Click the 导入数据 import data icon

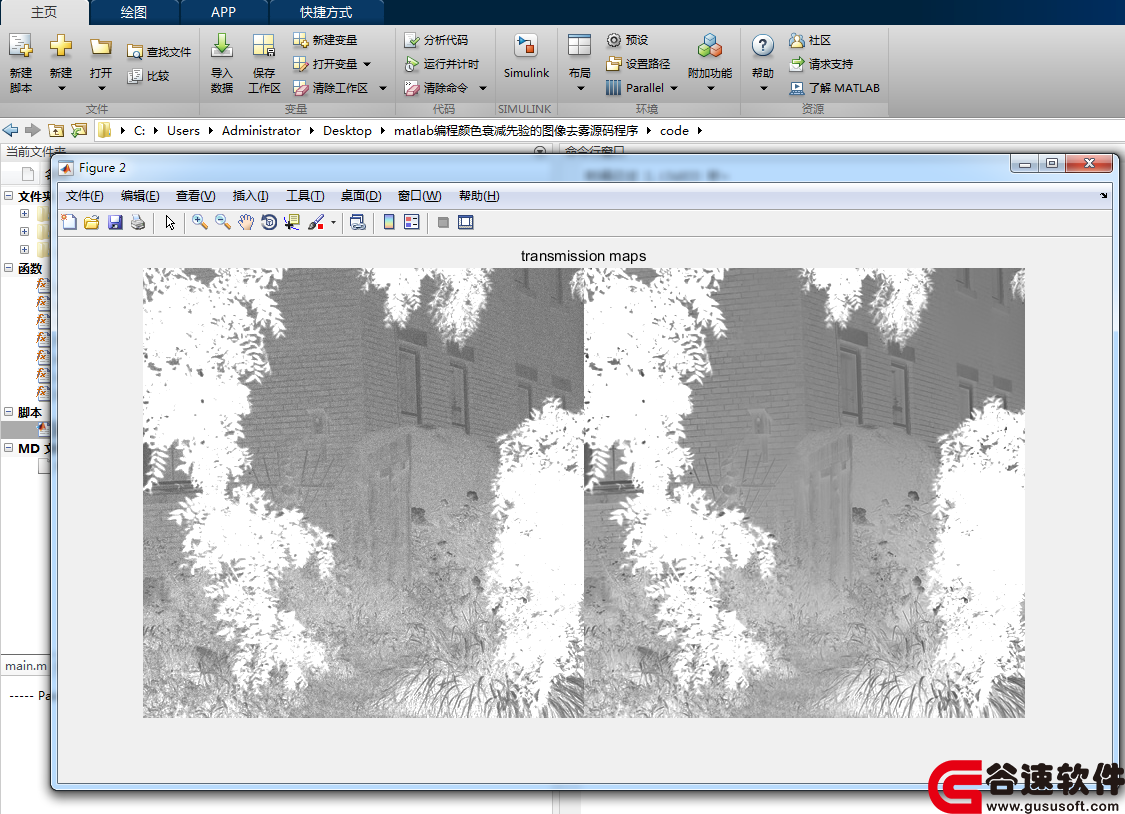coord(222,46)
